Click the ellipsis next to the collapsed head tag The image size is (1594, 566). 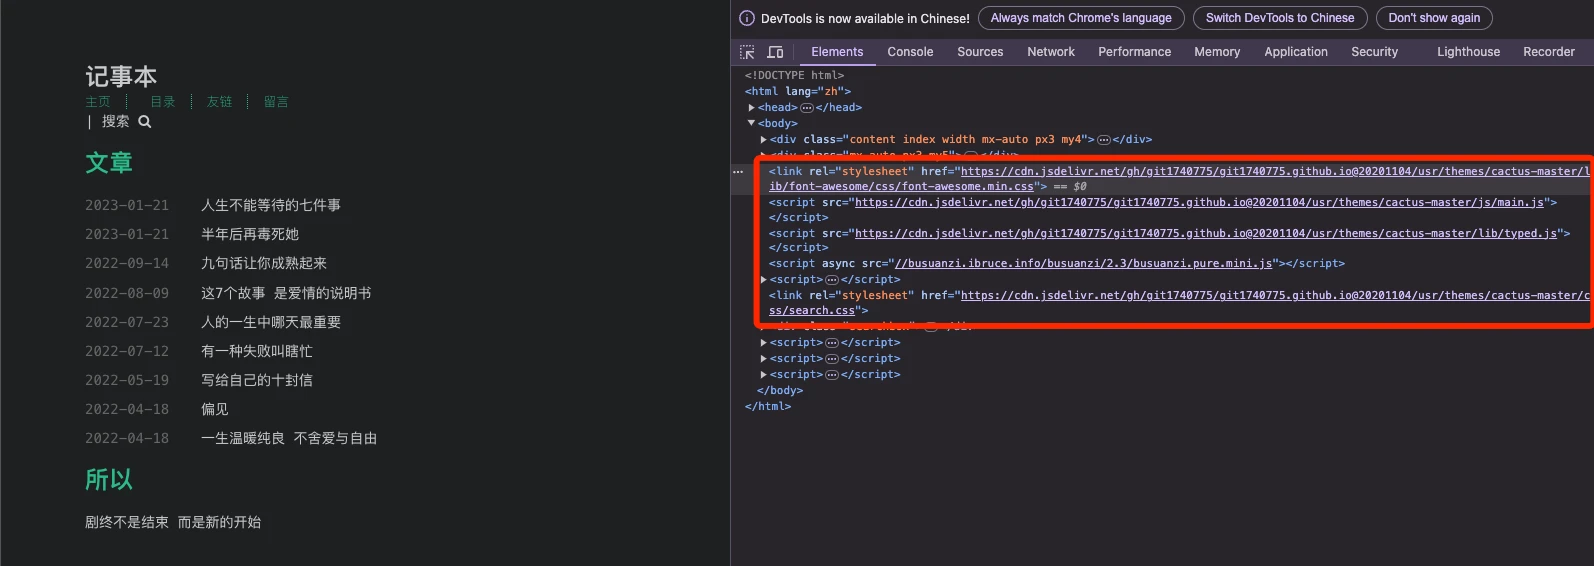pos(807,108)
